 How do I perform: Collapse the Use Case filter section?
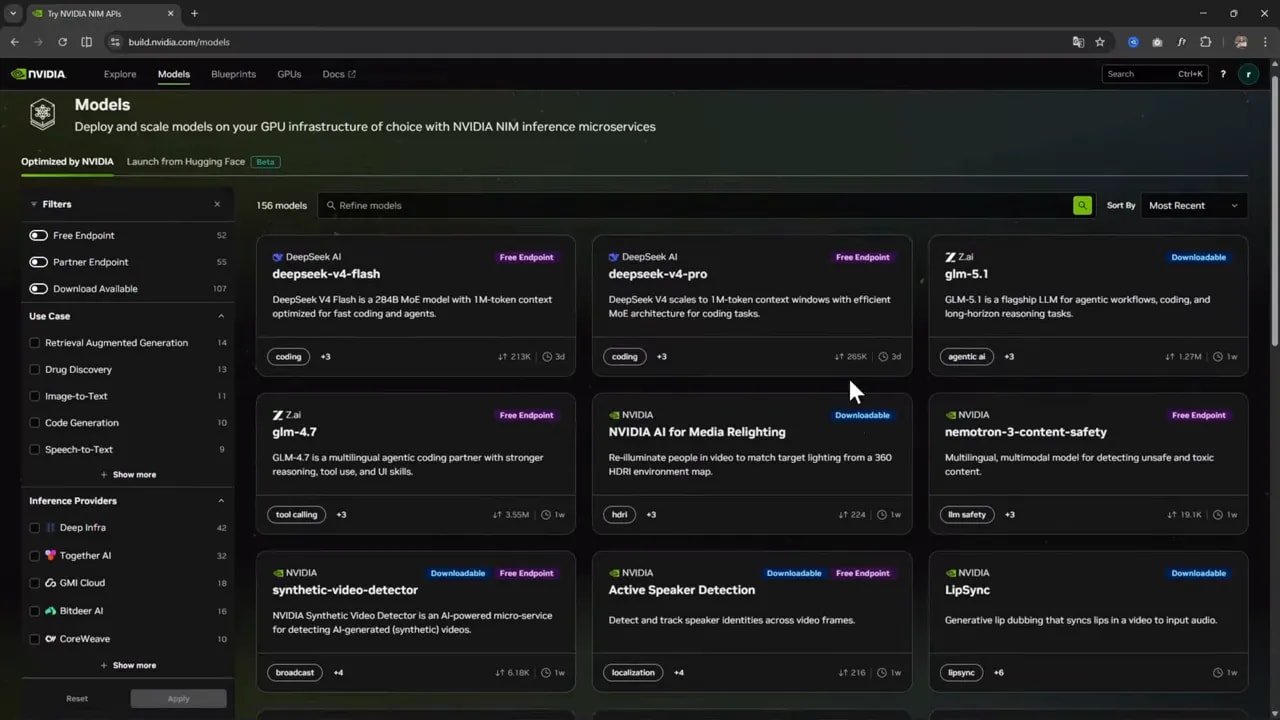221,316
